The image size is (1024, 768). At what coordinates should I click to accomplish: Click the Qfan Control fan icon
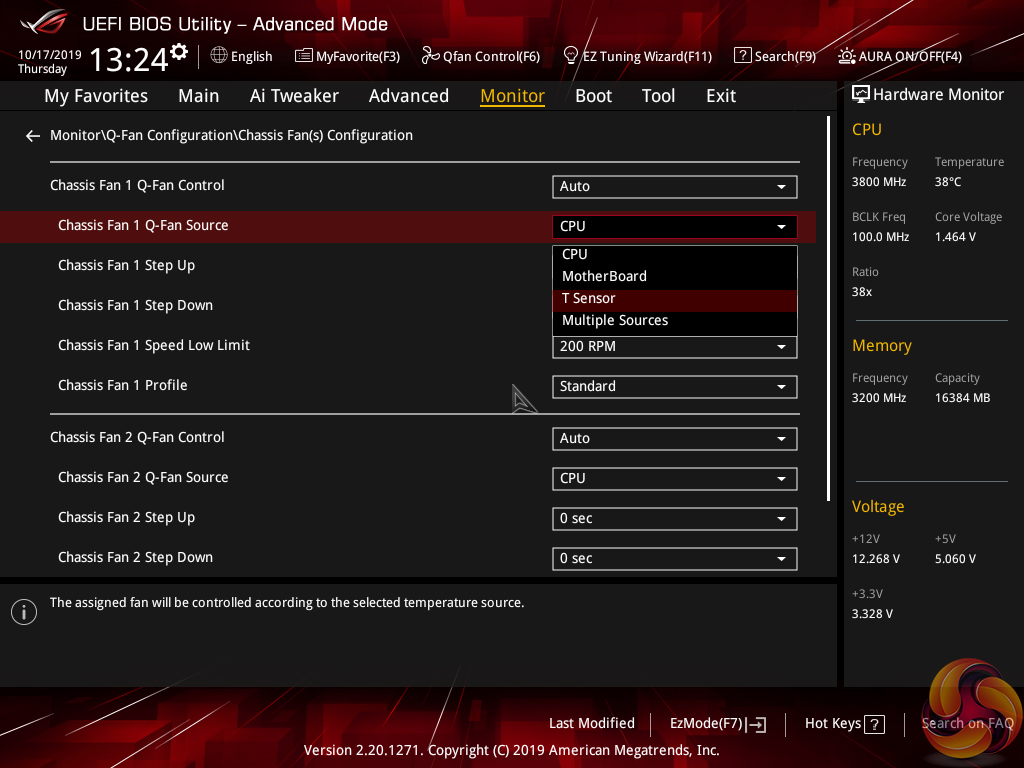(x=430, y=56)
